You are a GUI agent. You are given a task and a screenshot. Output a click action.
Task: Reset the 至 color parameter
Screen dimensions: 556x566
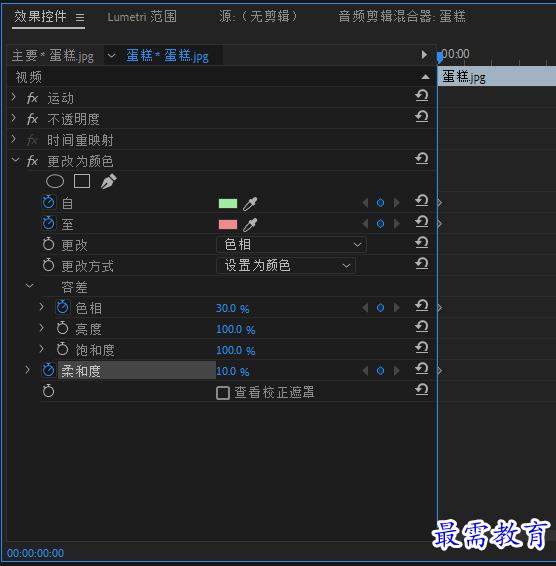(x=421, y=222)
